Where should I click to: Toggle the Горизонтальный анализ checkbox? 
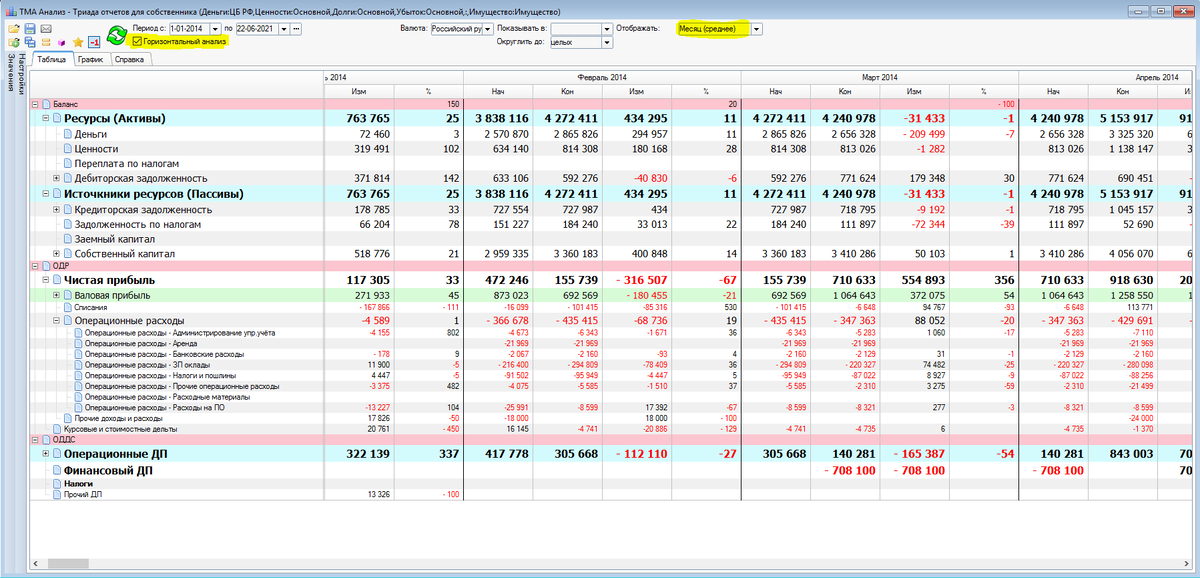137,42
